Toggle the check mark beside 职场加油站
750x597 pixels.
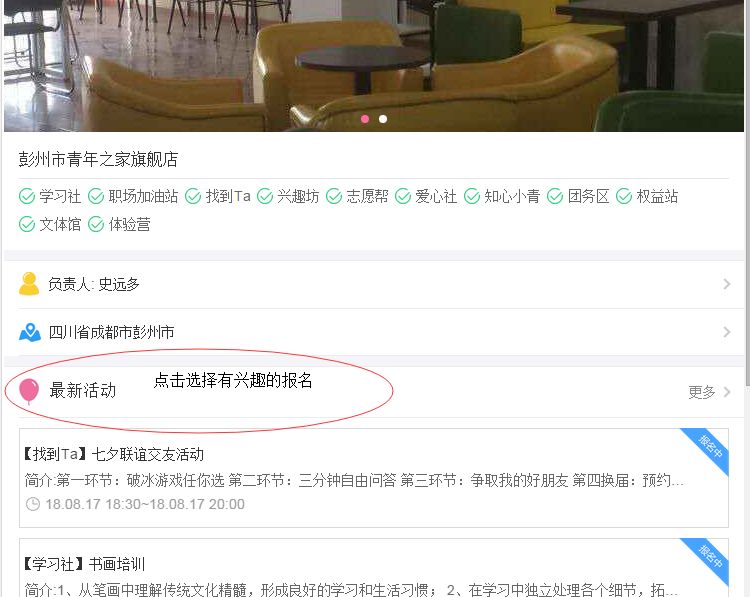click(96, 196)
